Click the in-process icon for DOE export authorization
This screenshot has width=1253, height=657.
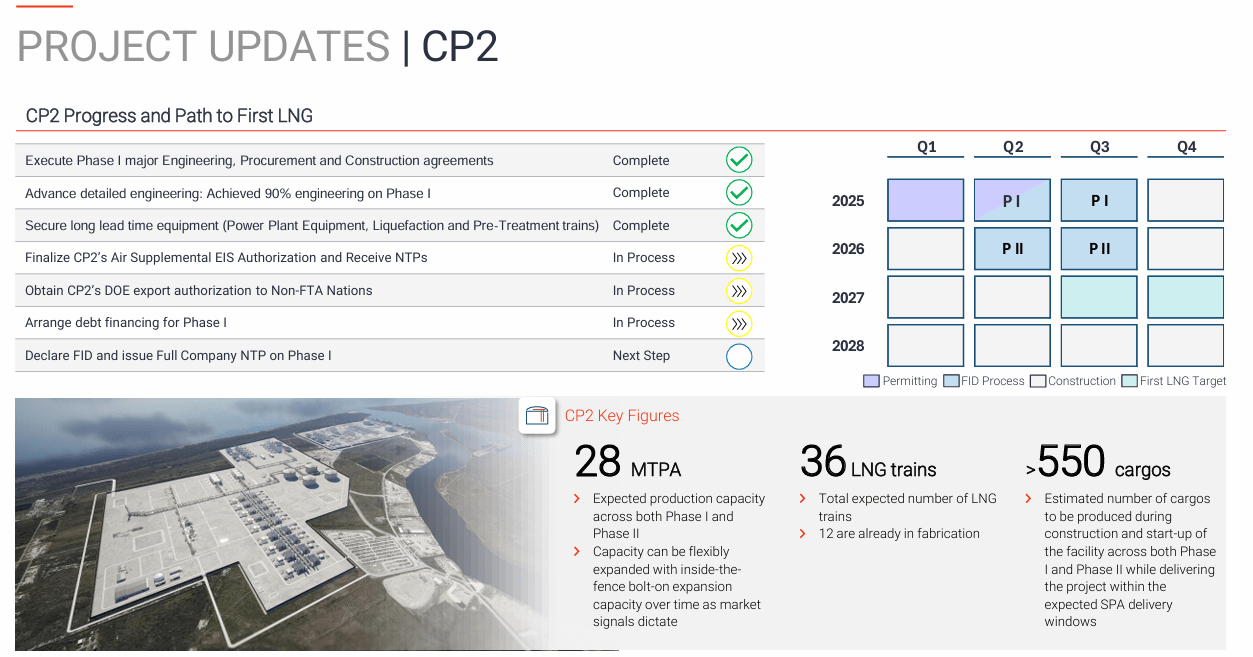[739, 290]
